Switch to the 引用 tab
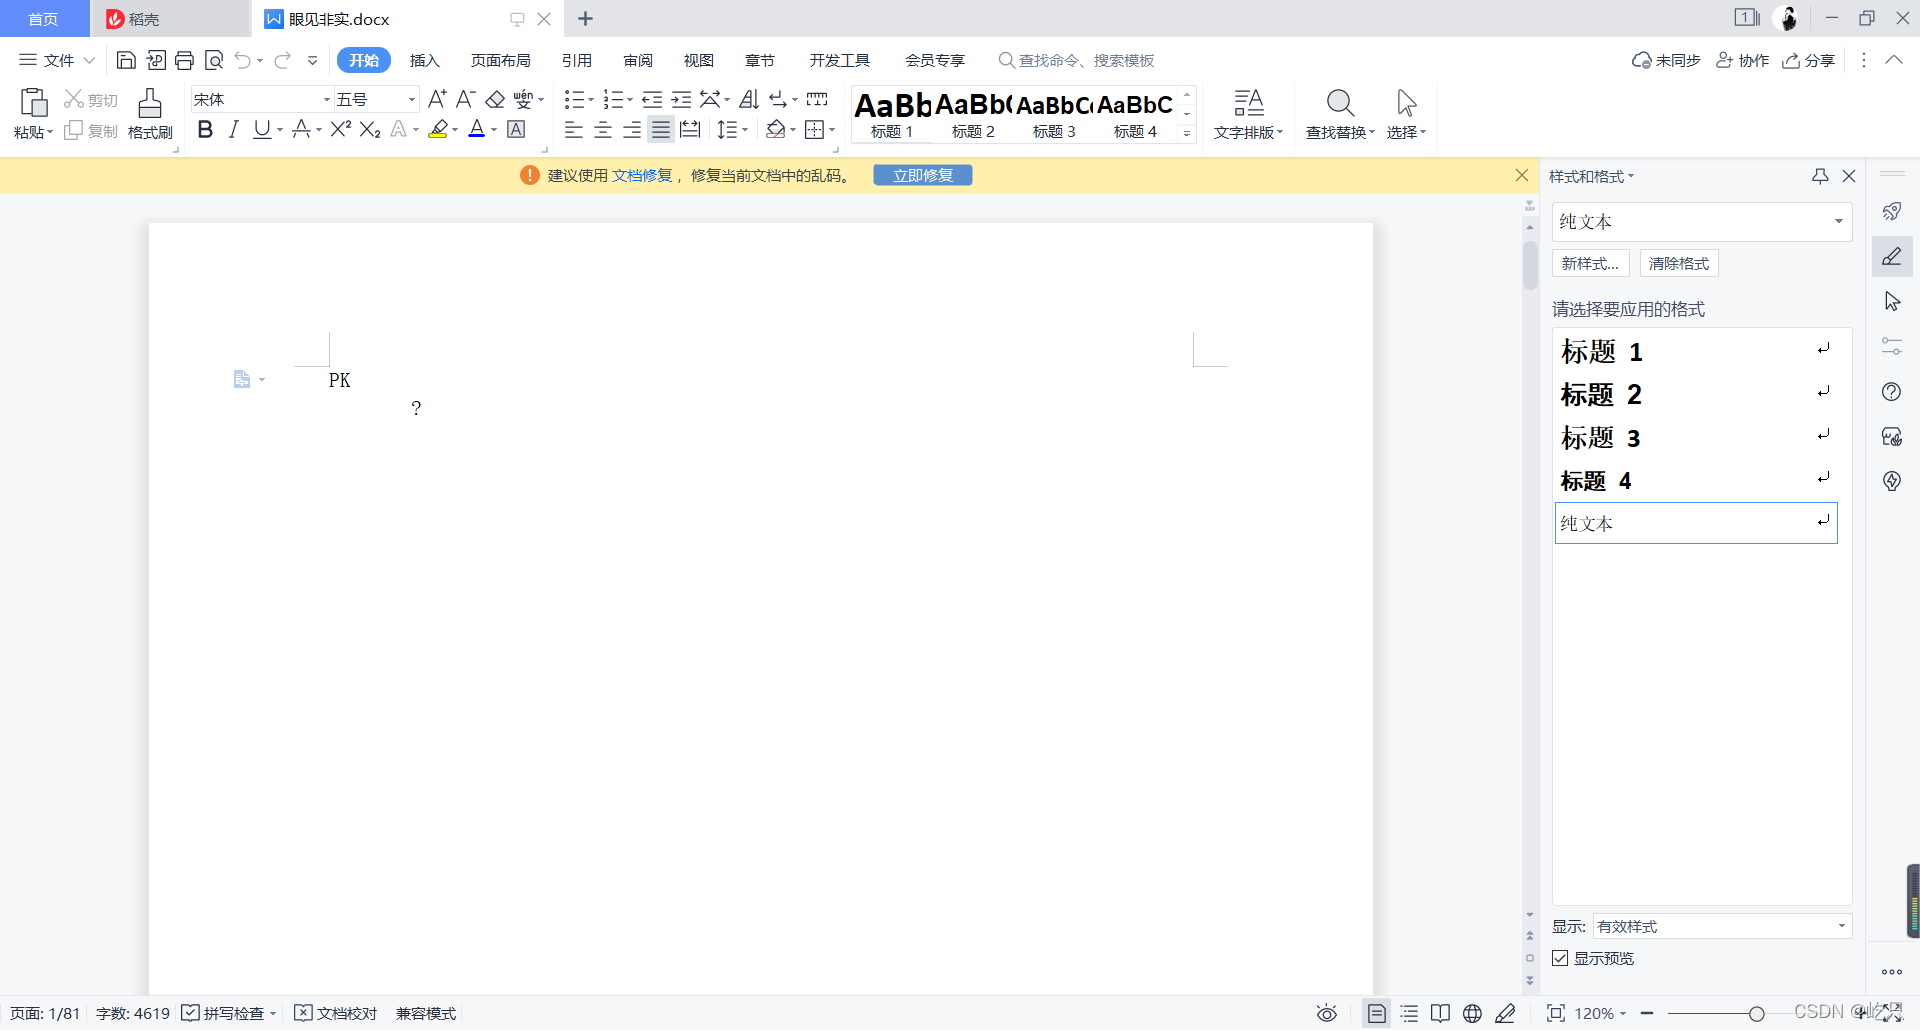This screenshot has width=1920, height=1030. point(577,60)
